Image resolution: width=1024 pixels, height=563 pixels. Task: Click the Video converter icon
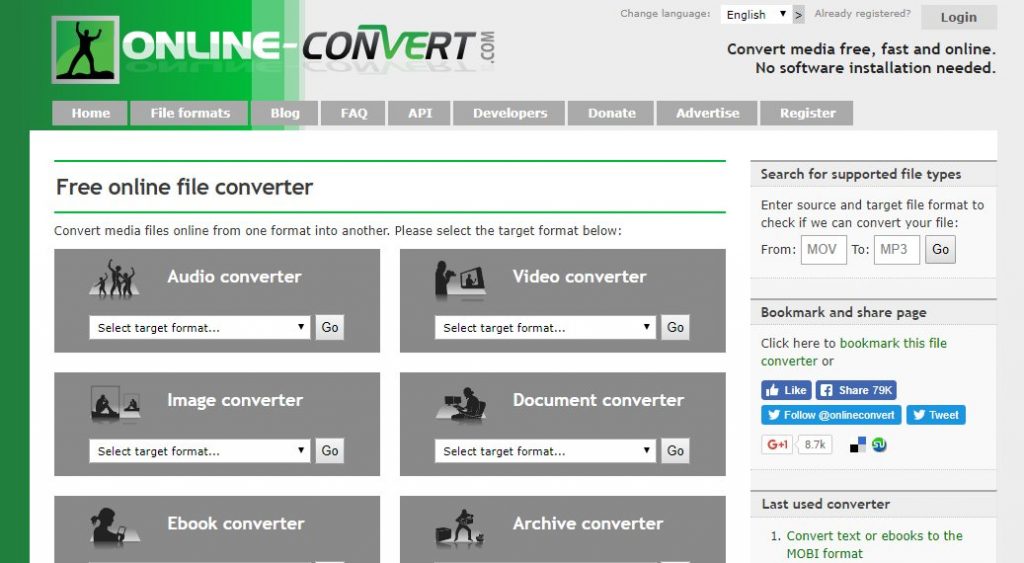459,279
